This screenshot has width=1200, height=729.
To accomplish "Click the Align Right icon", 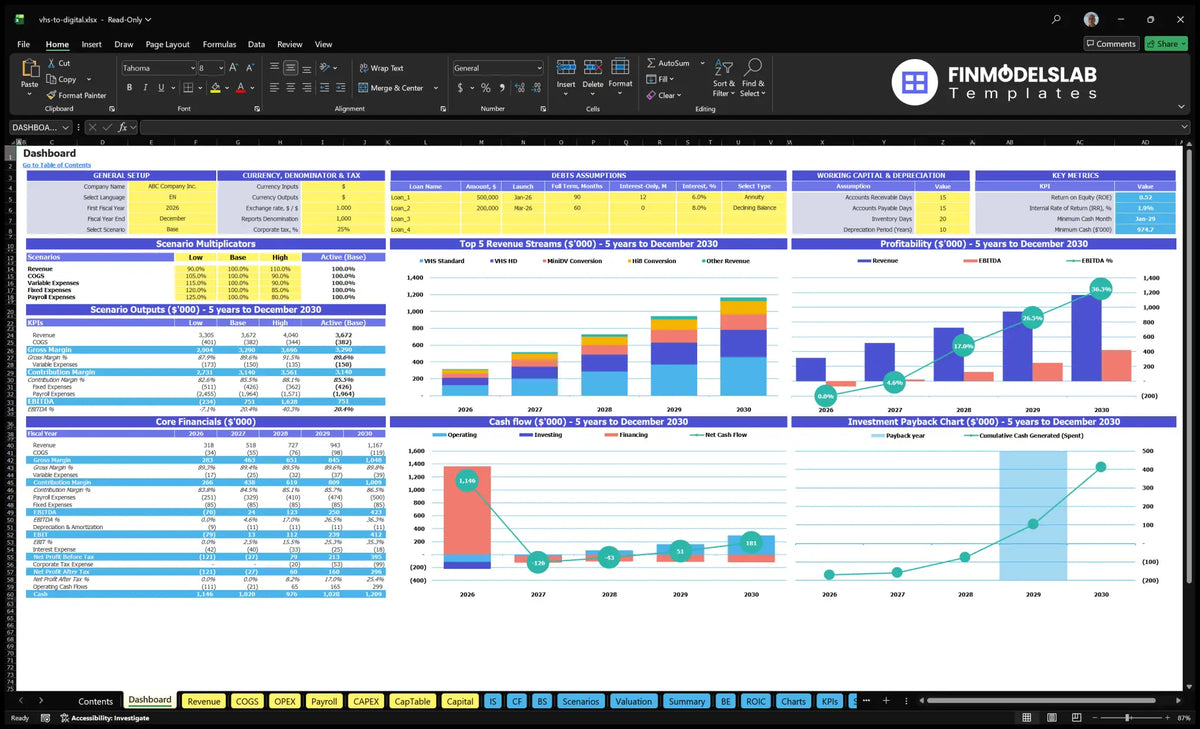I will pos(307,88).
